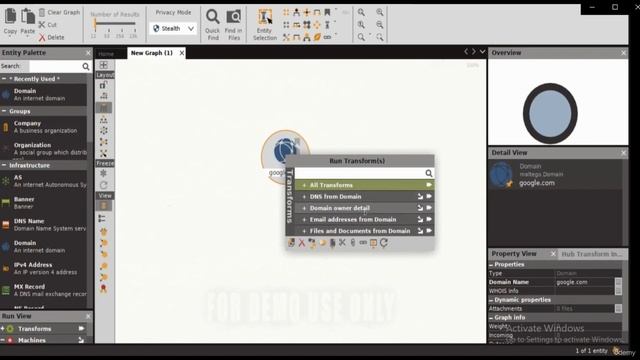The width and height of the screenshot is (640, 360).
Task: Expand the DNS from Domain transform set
Action: pyautogui.click(x=304, y=197)
